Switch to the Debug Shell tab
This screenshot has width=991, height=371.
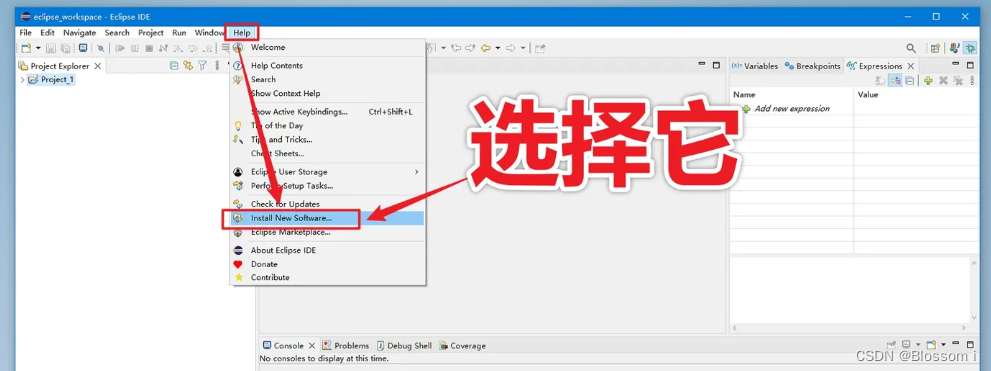(x=404, y=346)
